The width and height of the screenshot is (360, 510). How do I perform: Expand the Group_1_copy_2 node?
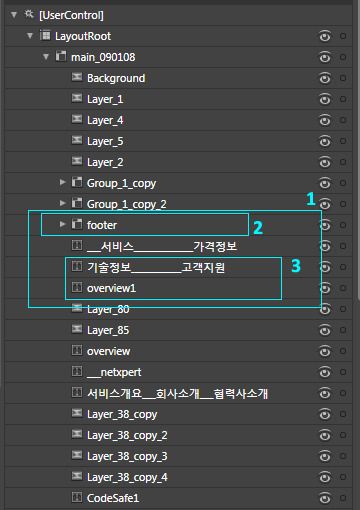coord(62,203)
